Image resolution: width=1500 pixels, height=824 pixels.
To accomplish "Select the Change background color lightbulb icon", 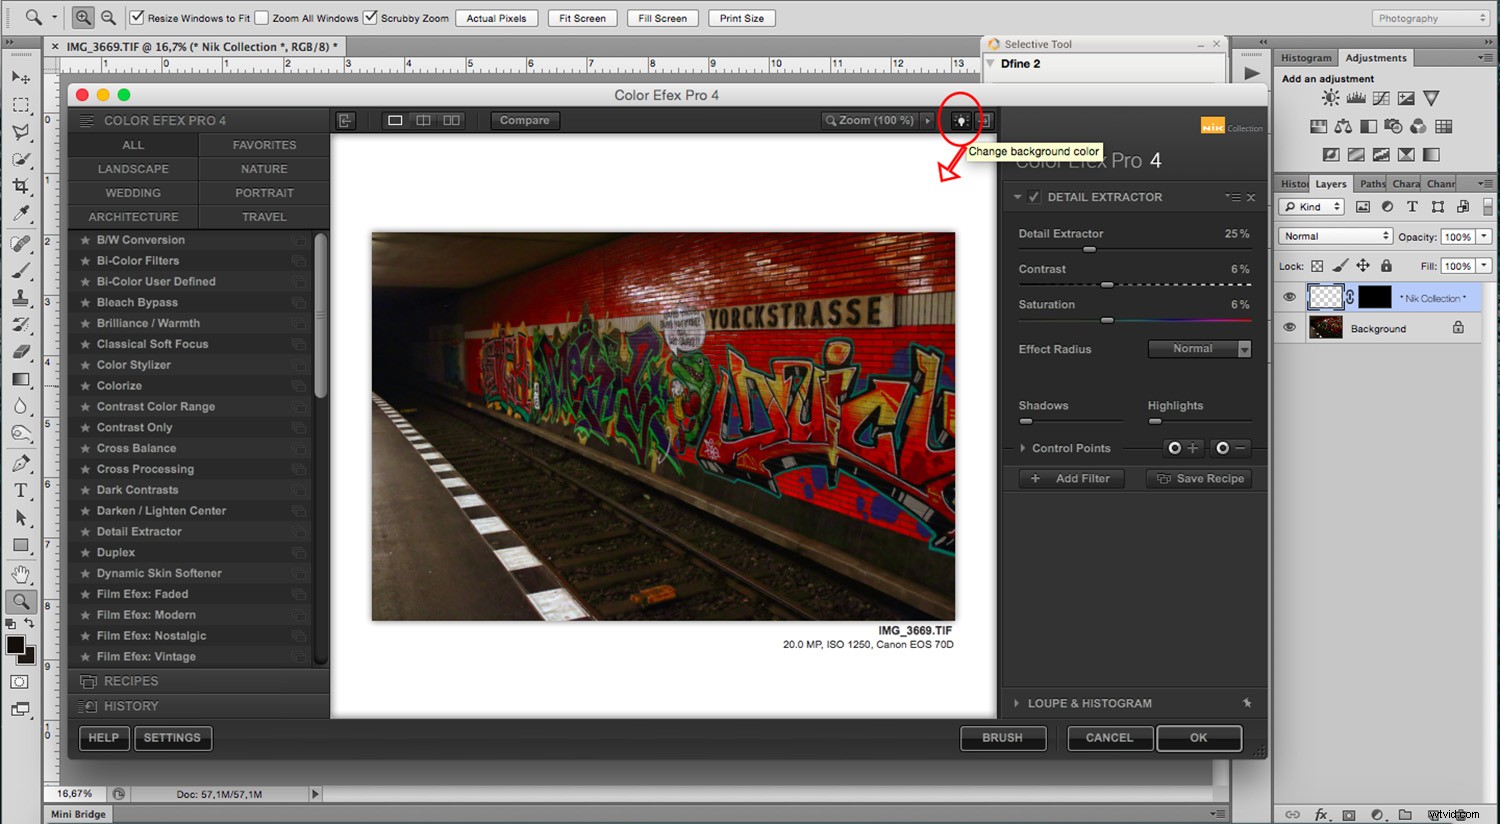I will click(x=960, y=119).
